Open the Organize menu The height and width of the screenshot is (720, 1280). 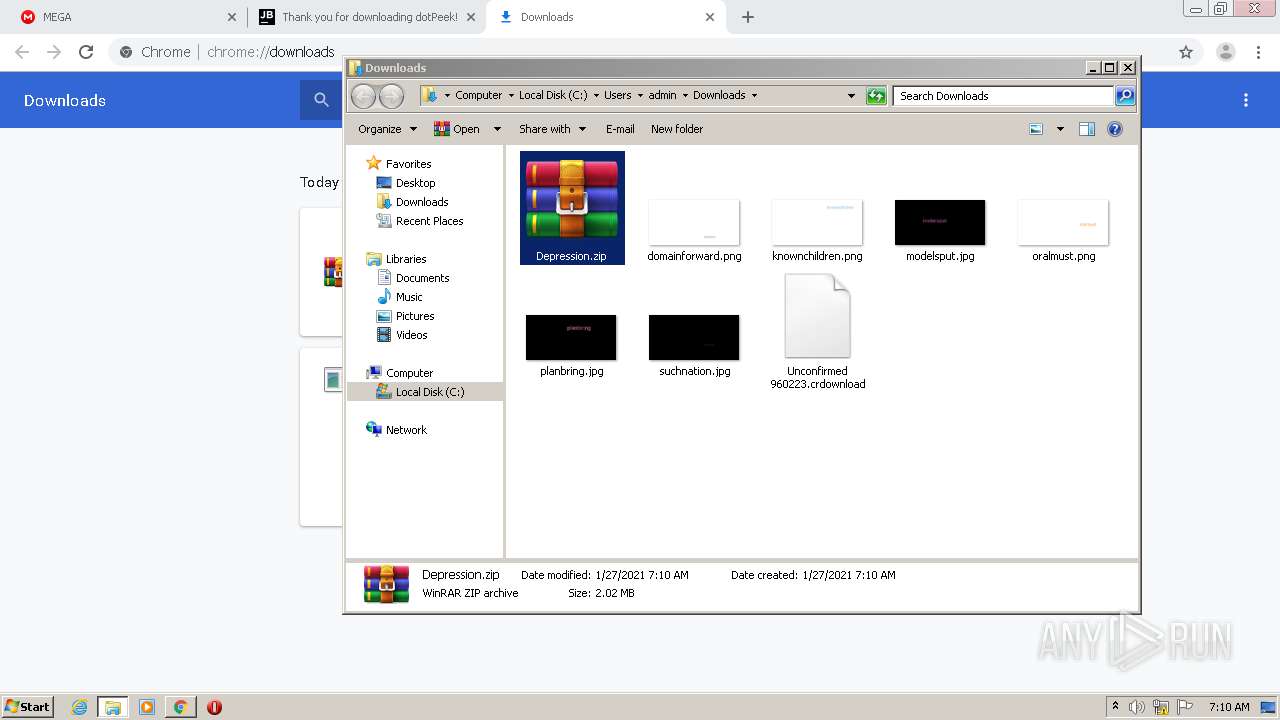click(x=387, y=129)
